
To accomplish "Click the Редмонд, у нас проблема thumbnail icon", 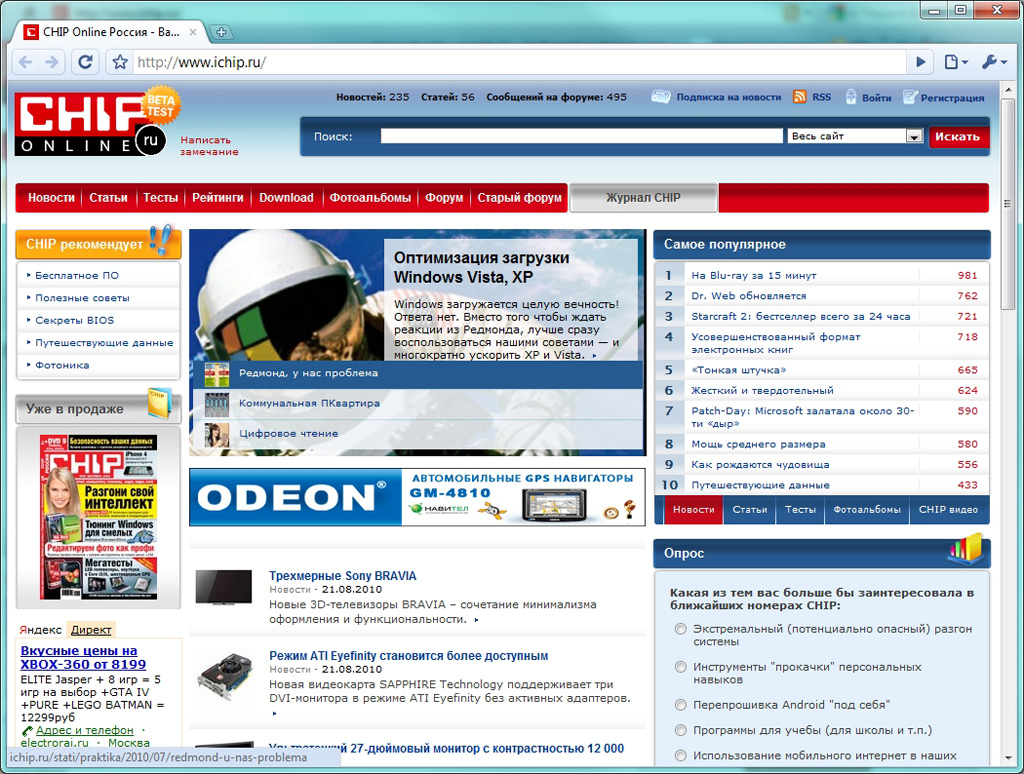I will [216, 374].
